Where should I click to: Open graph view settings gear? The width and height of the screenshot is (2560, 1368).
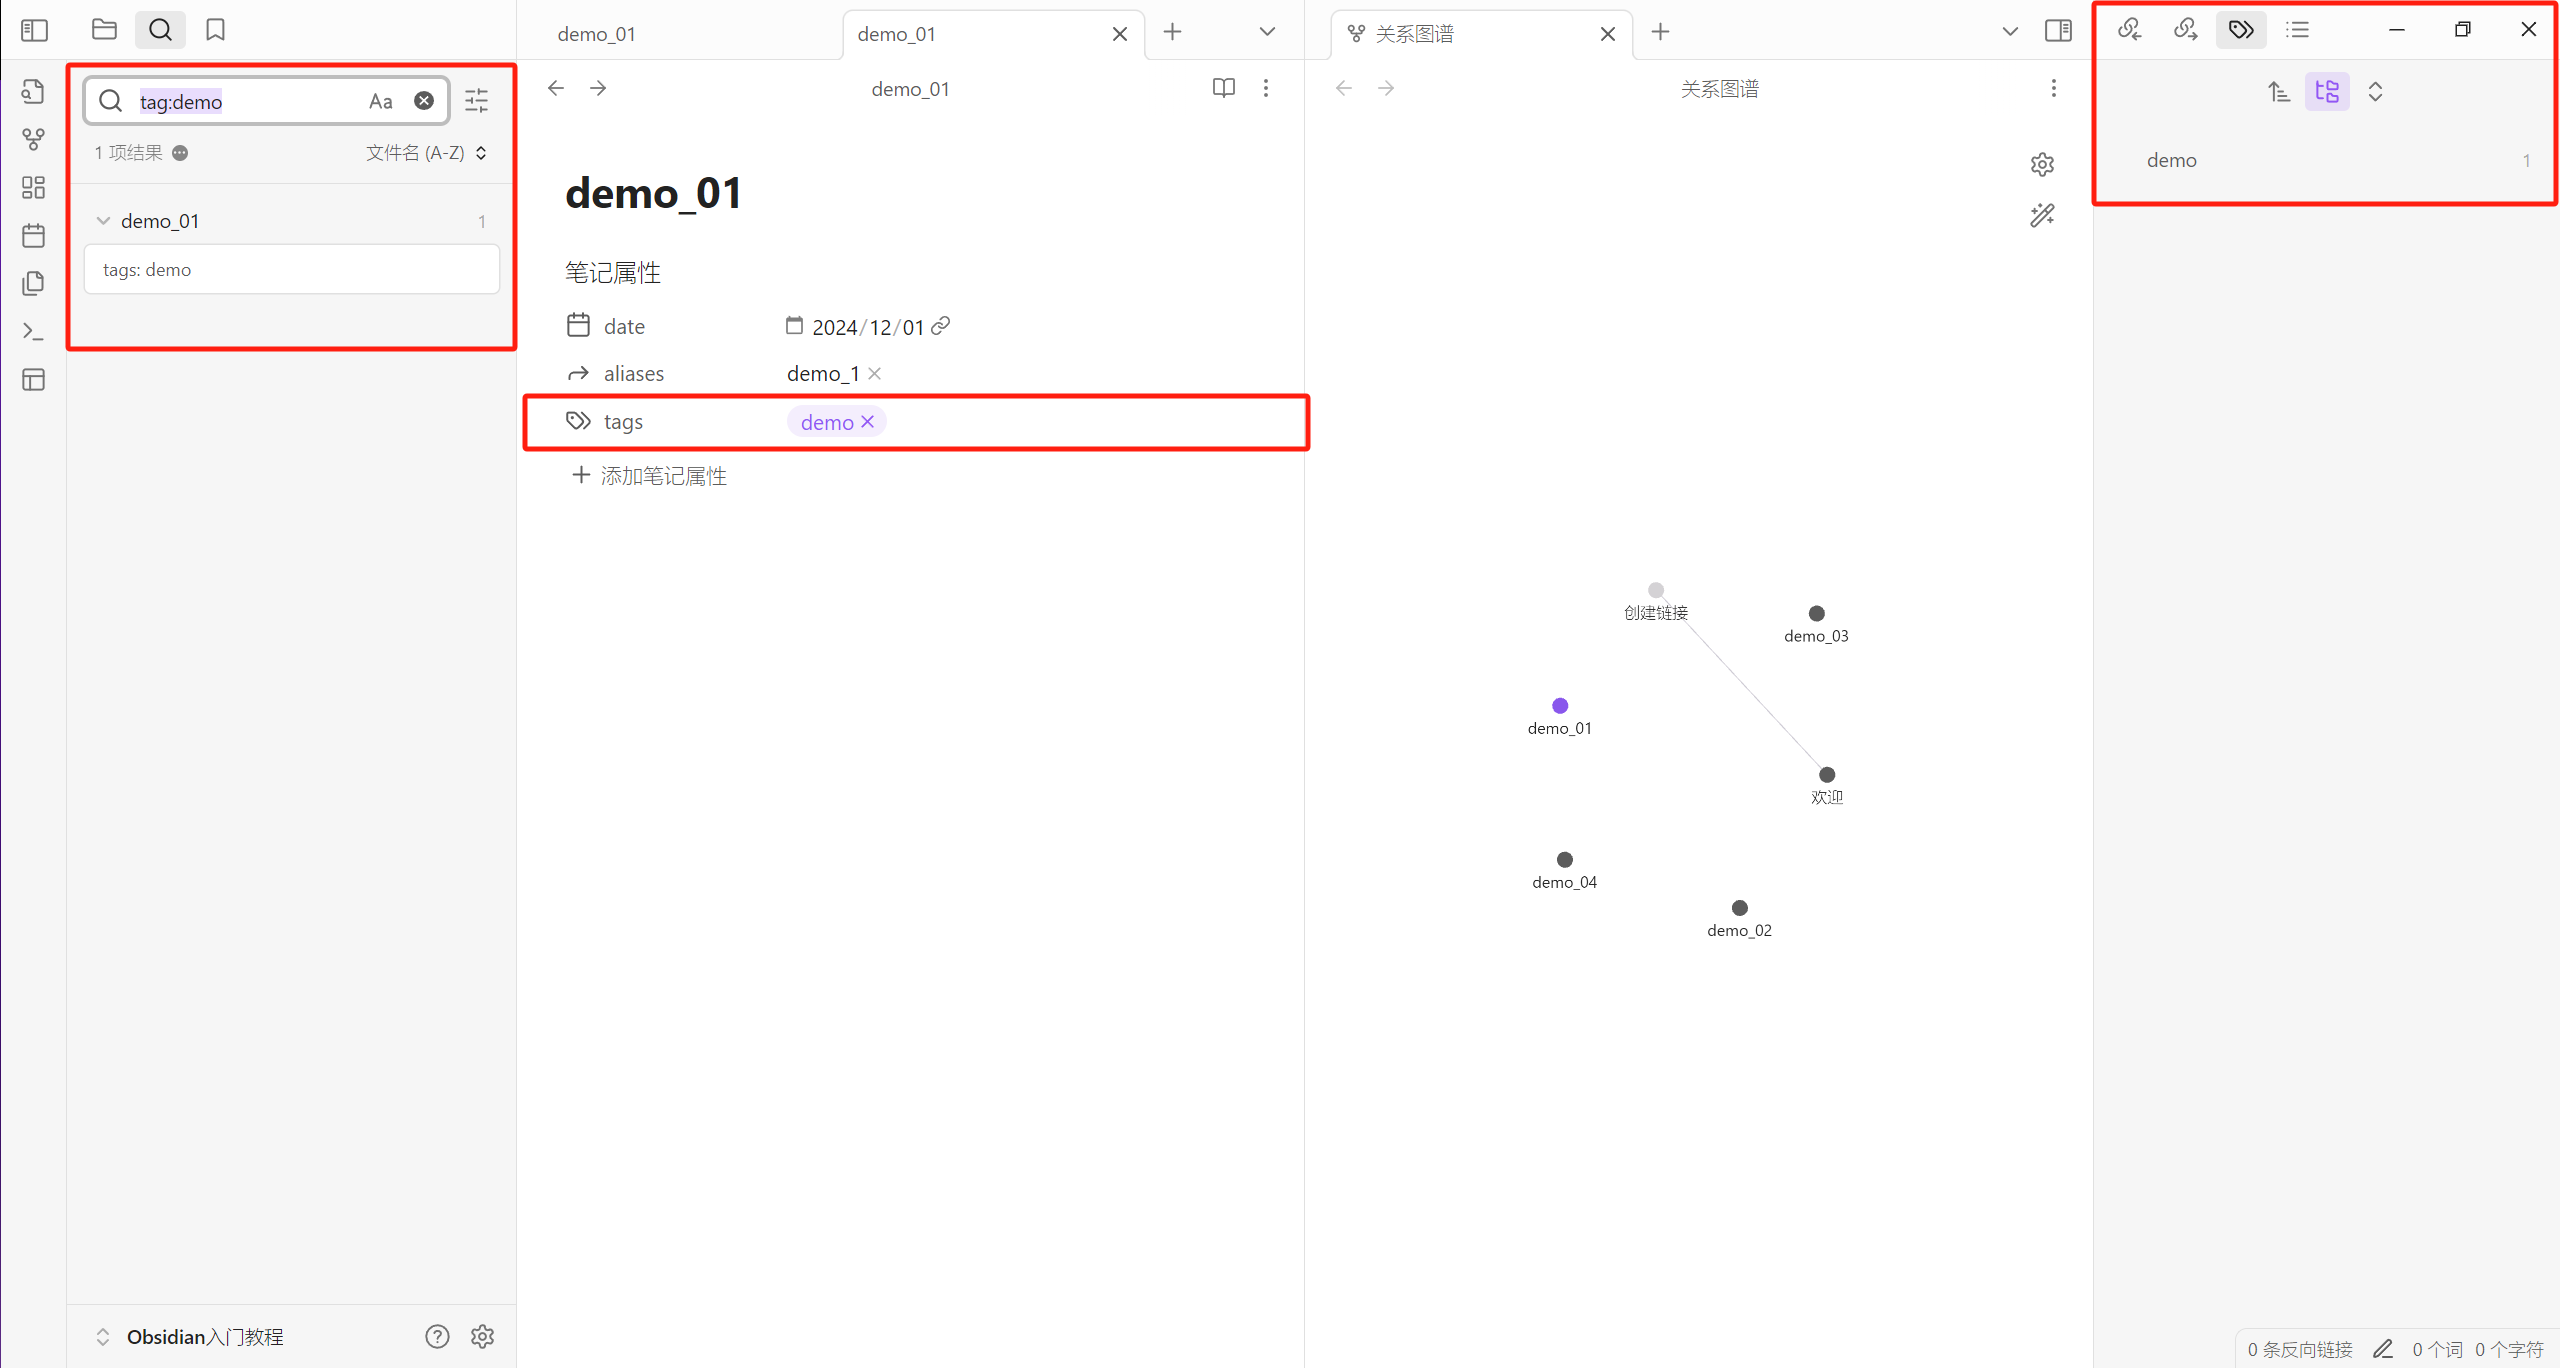click(2042, 164)
